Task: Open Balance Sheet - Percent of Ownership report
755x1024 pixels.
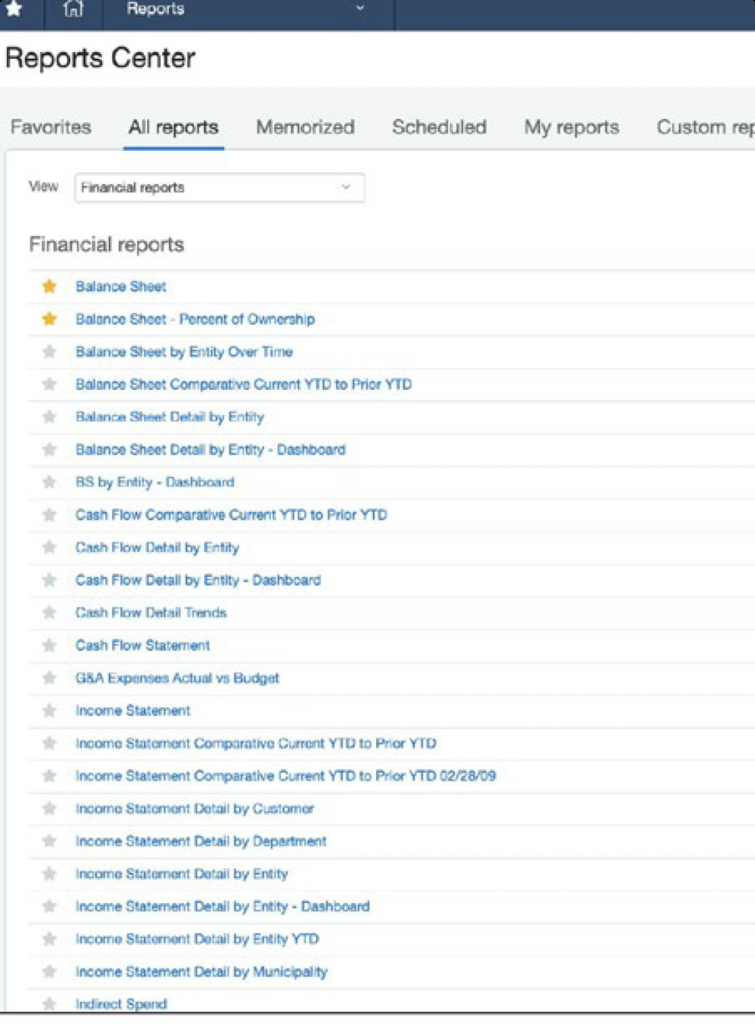Action: pos(195,319)
